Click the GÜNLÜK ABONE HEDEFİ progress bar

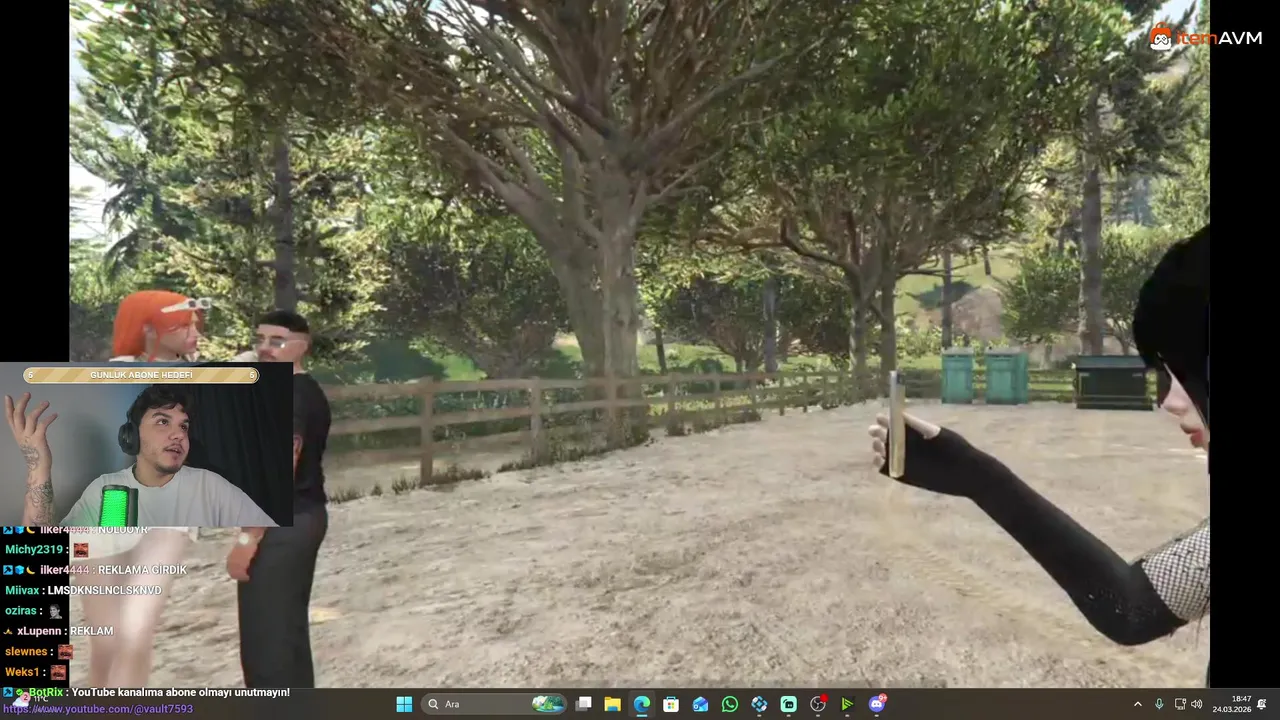point(141,375)
